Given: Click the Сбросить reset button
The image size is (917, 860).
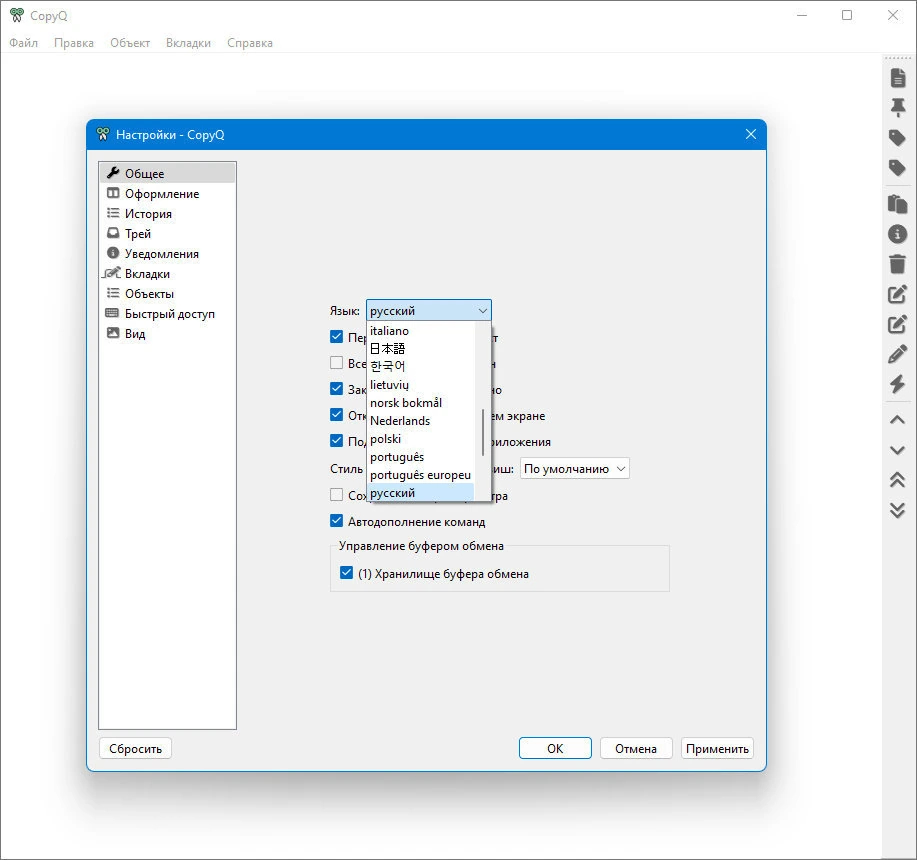Looking at the screenshot, I should pyautogui.click(x=135, y=748).
